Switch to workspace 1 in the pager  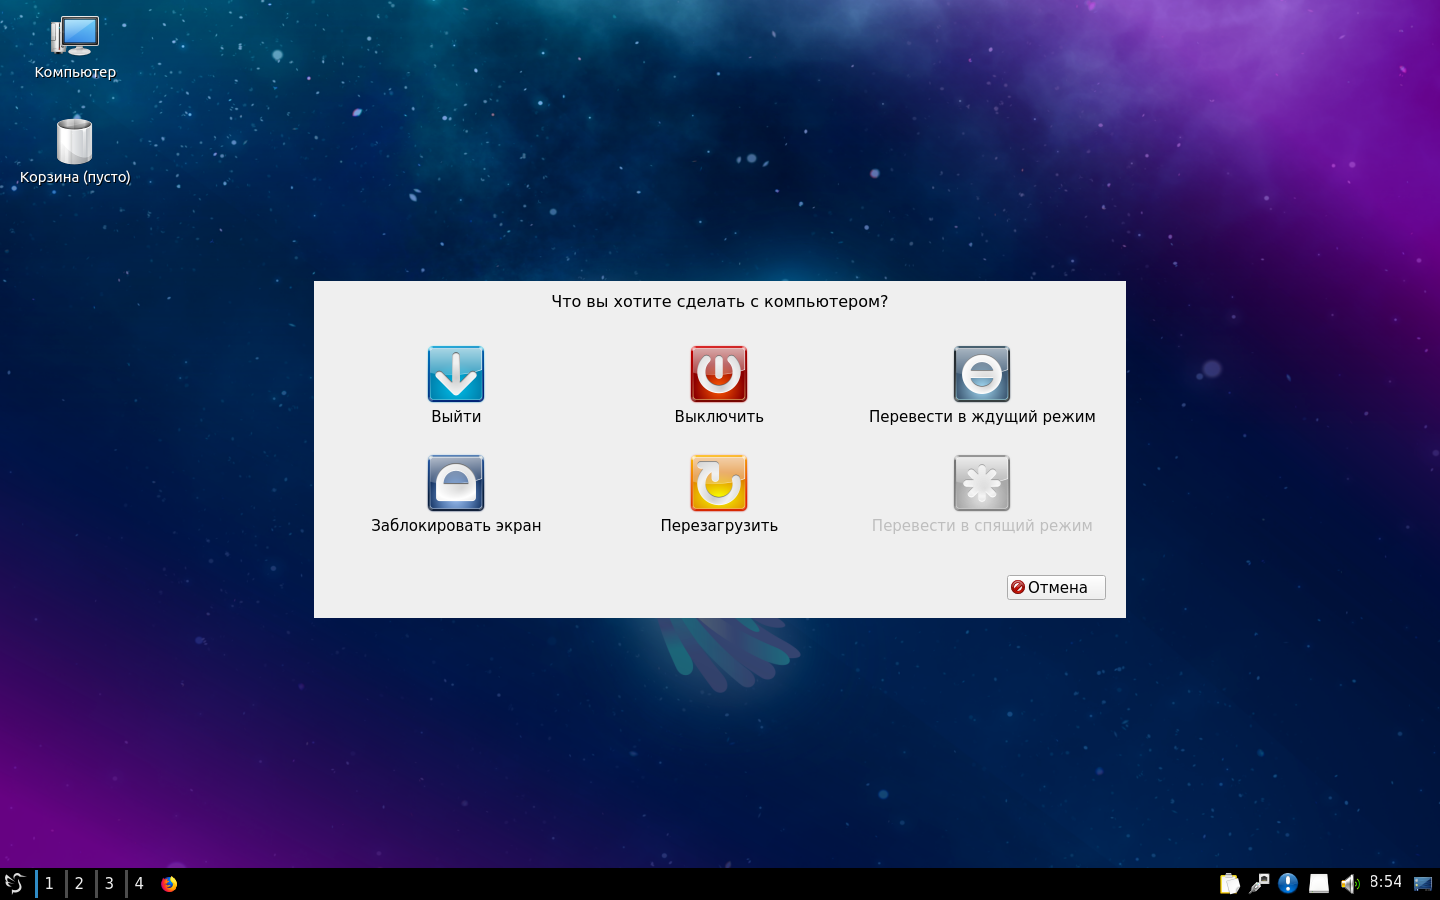click(49, 883)
